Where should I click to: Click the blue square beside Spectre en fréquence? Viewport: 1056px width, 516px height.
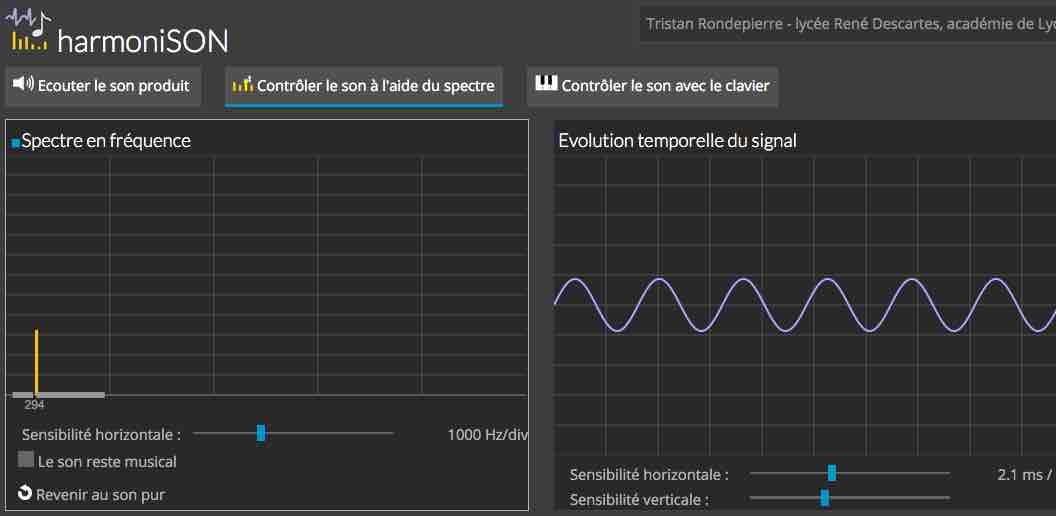[x=16, y=143]
